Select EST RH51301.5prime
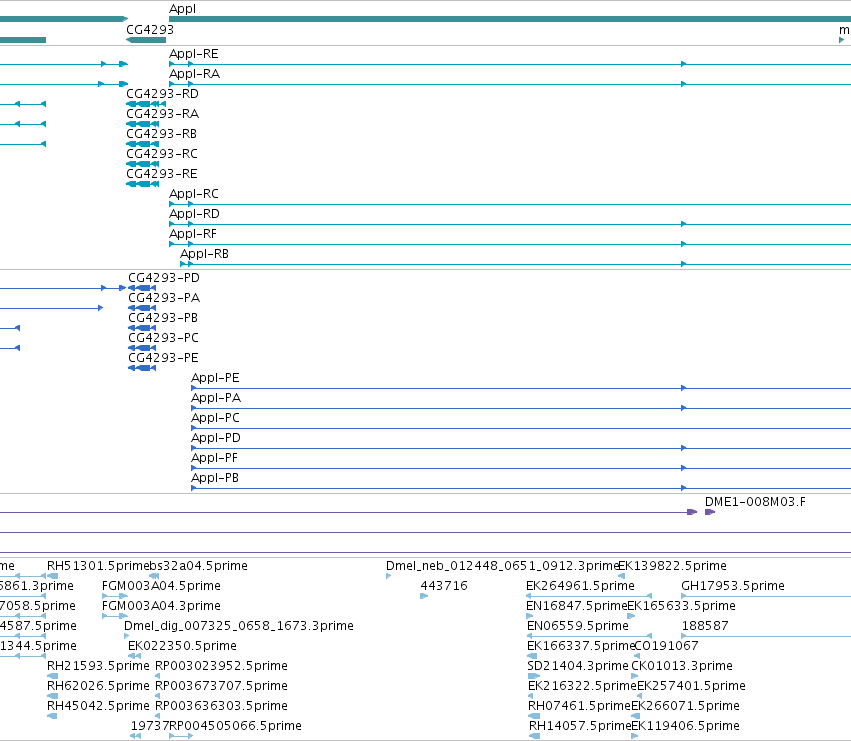This screenshot has width=851, height=741. coord(98,566)
